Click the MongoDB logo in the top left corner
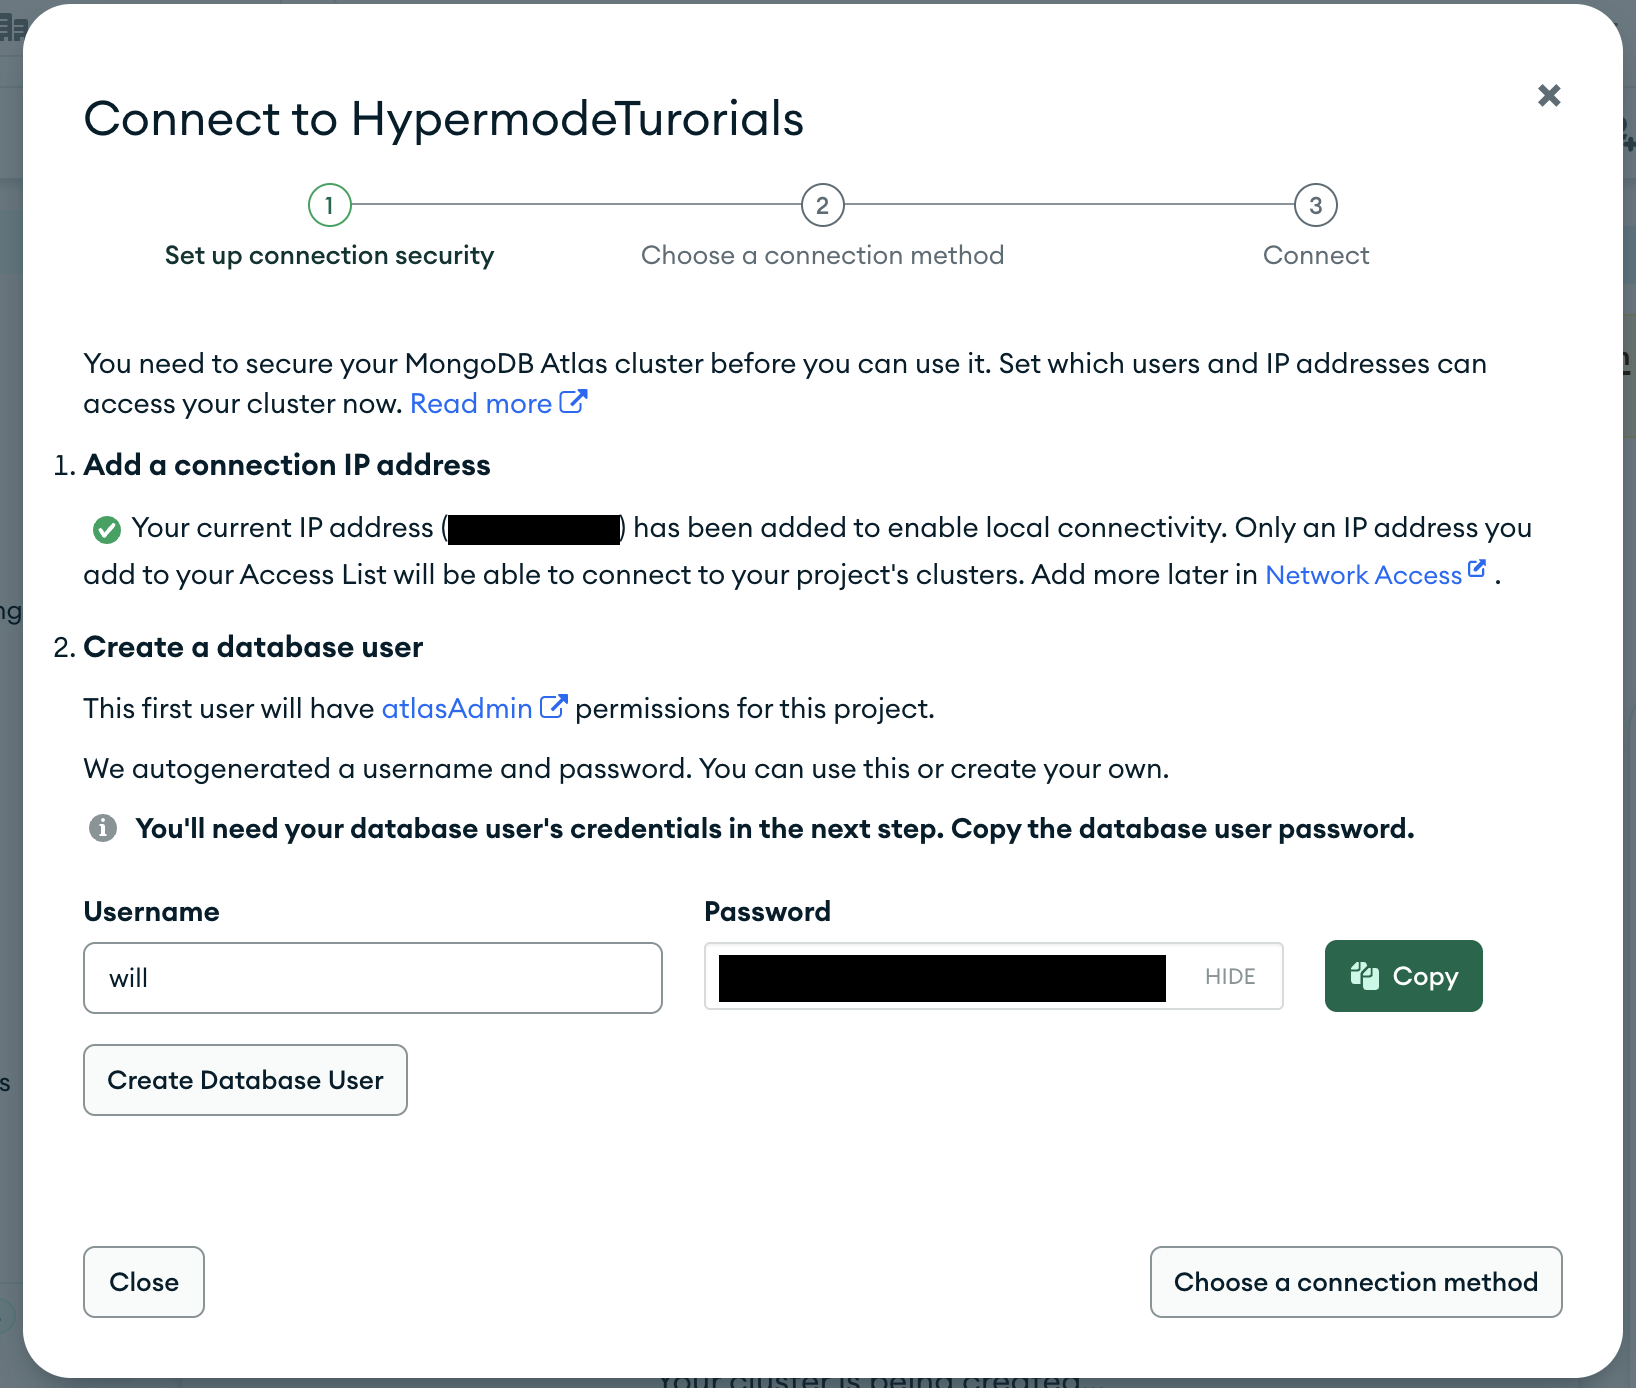Viewport: 1636px width, 1388px height. pos(14,25)
